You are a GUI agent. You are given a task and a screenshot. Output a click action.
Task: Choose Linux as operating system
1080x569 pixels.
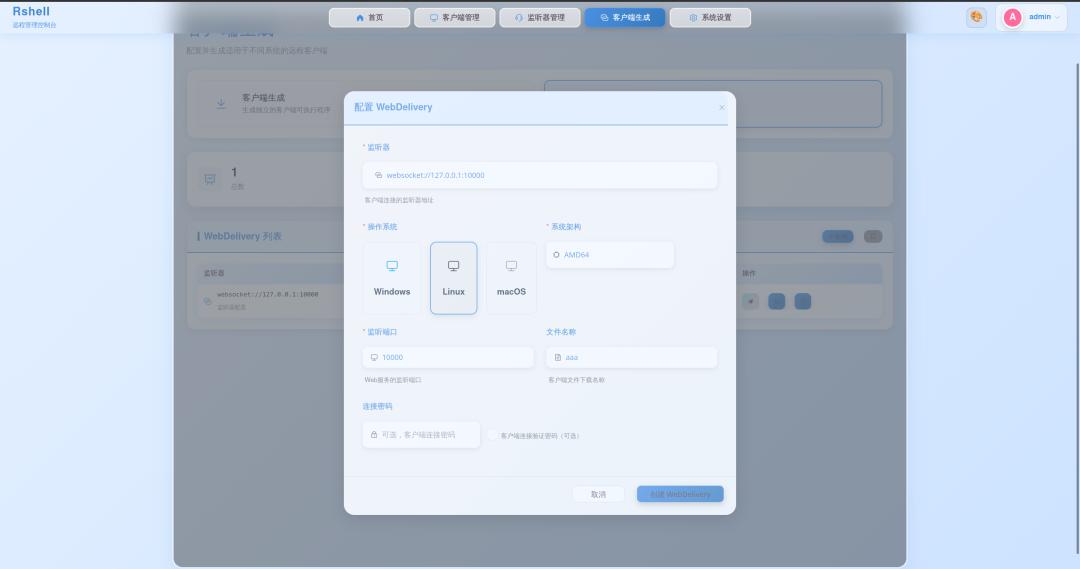(x=453, y=278)
